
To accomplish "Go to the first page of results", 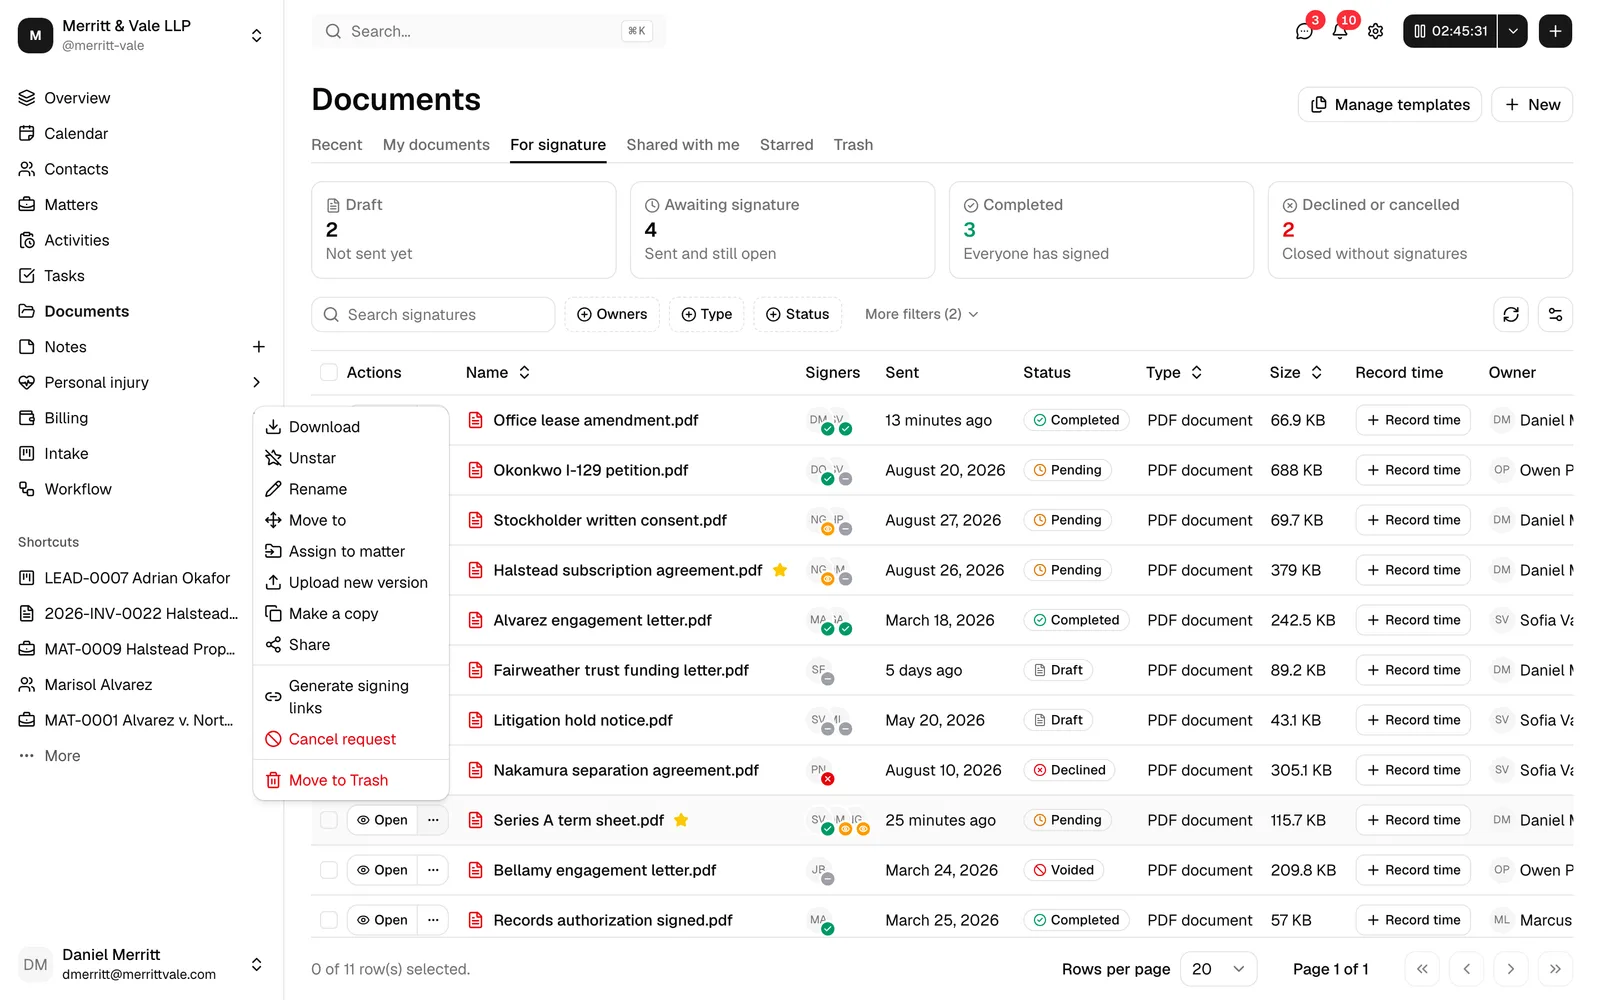I will click(1422, 969).
